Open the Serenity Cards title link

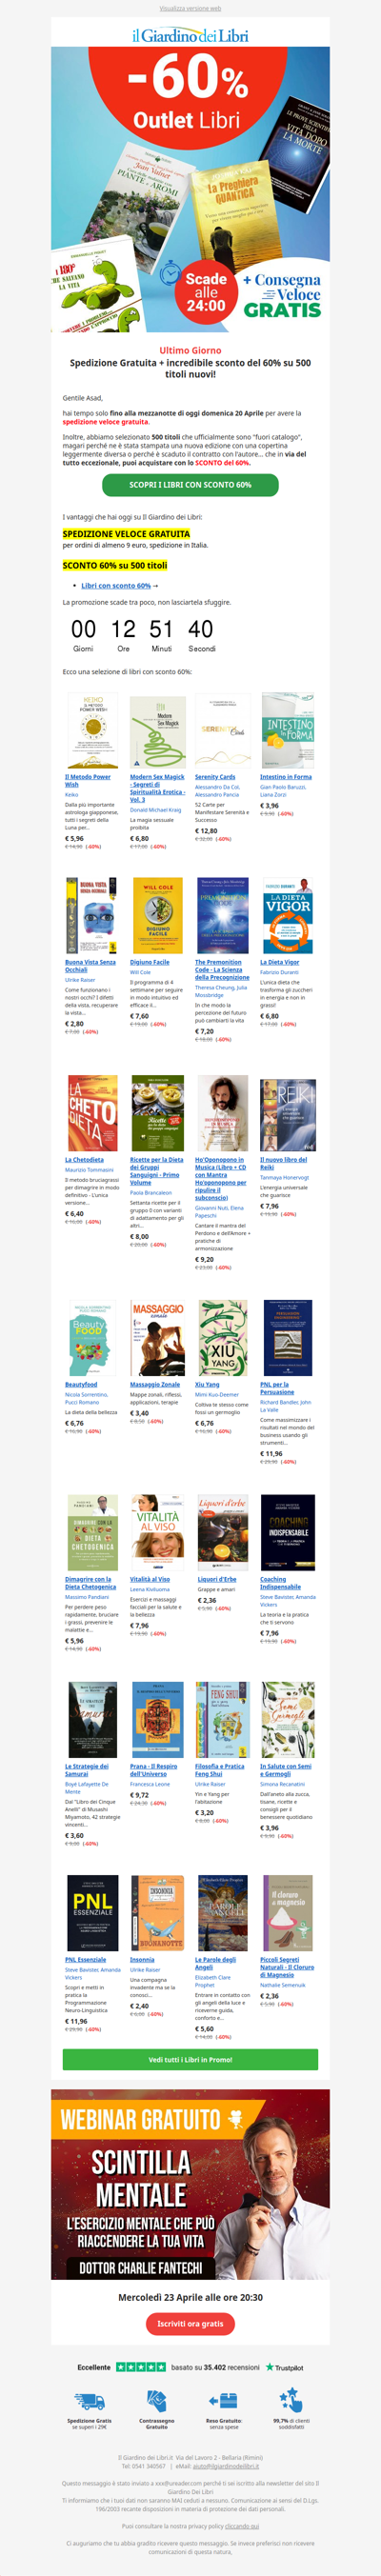(215, 776)
